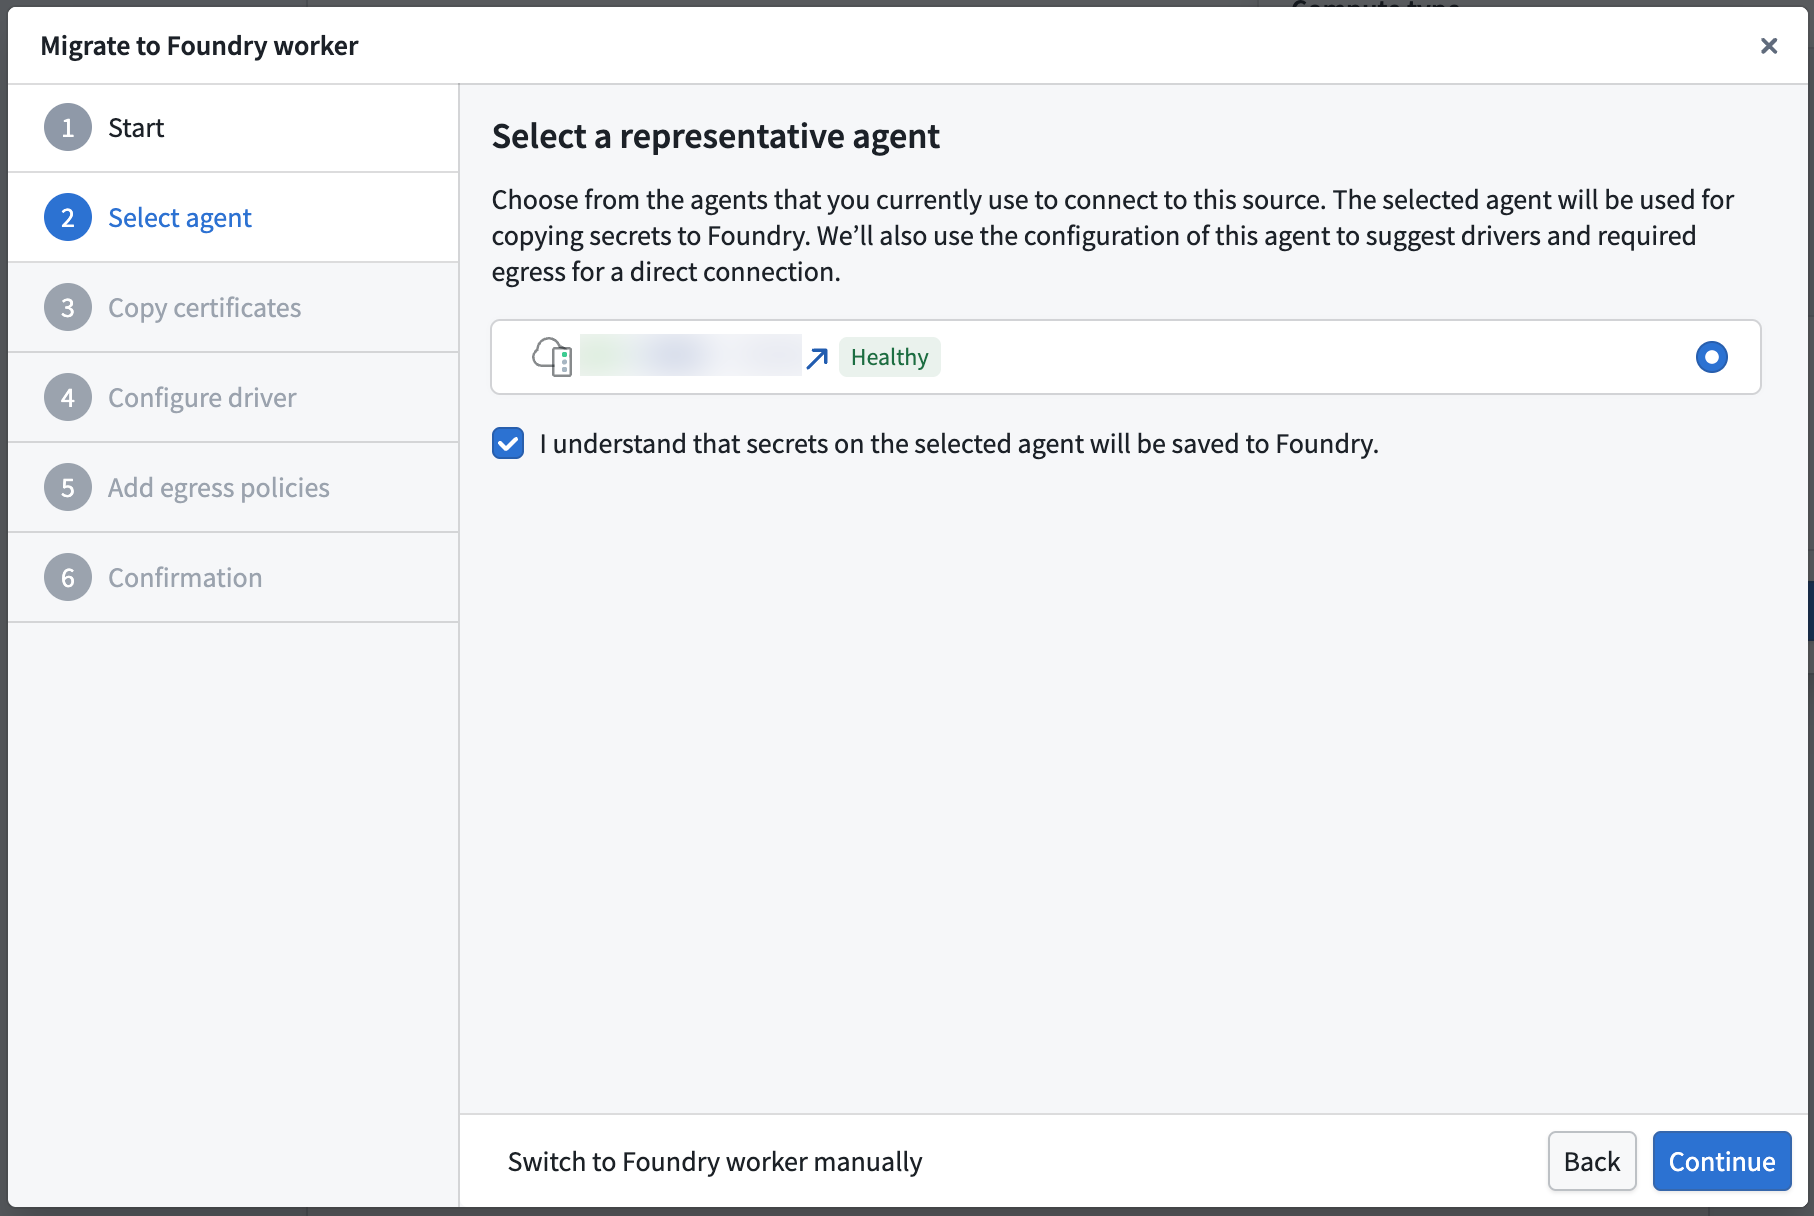The width and height of the screenshot is (1814, 1216).
Task: Click the Migrate to Foundry worker title
Action: pyautogui.click(x=199, y=46)
